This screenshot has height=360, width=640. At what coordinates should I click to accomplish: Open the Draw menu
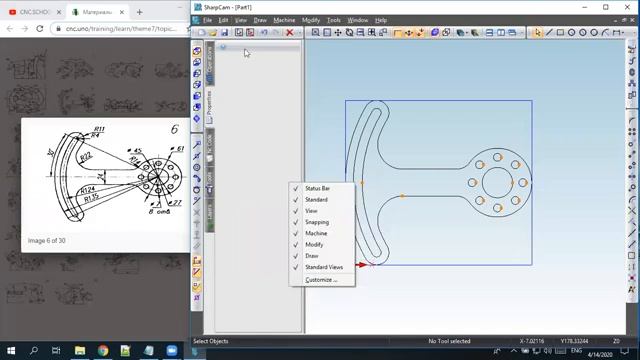[260, 20]
